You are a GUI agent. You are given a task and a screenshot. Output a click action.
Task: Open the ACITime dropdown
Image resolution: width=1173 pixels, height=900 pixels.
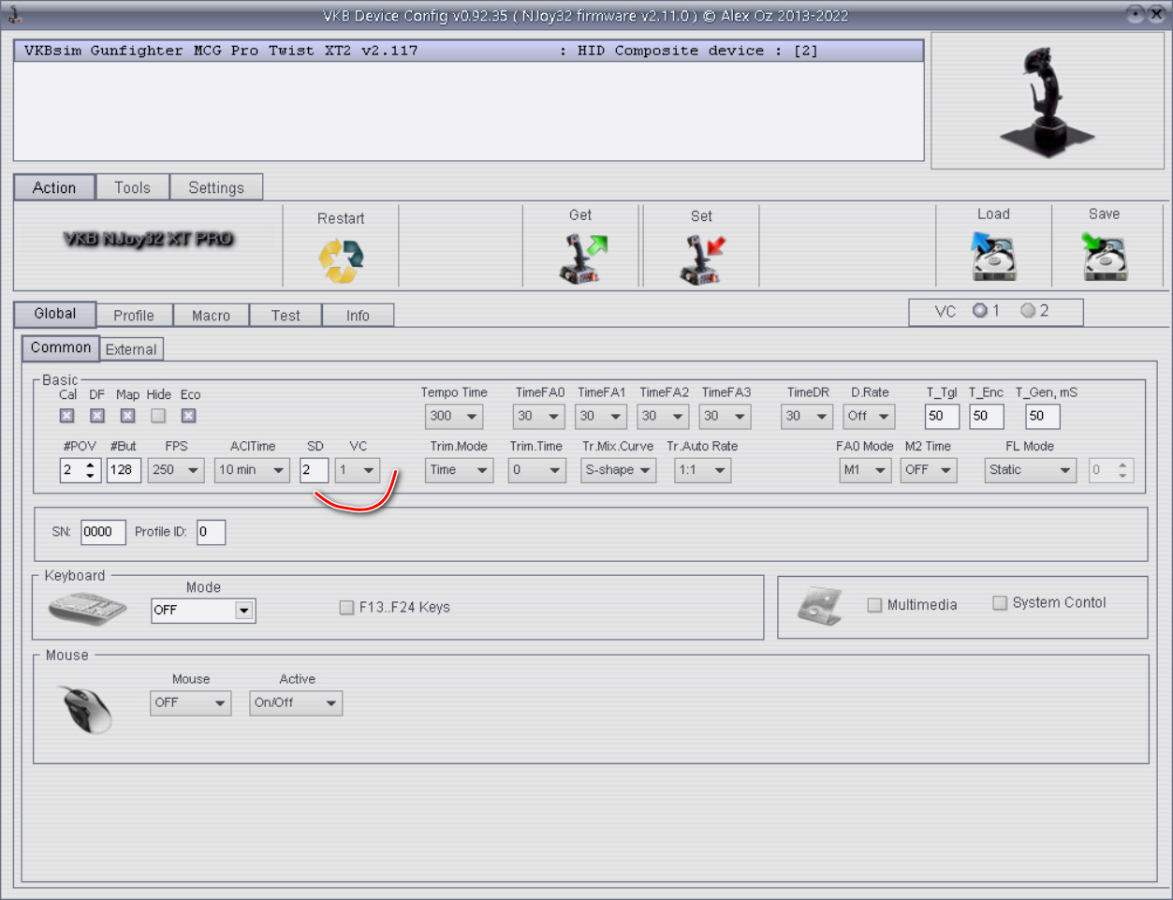251,470
